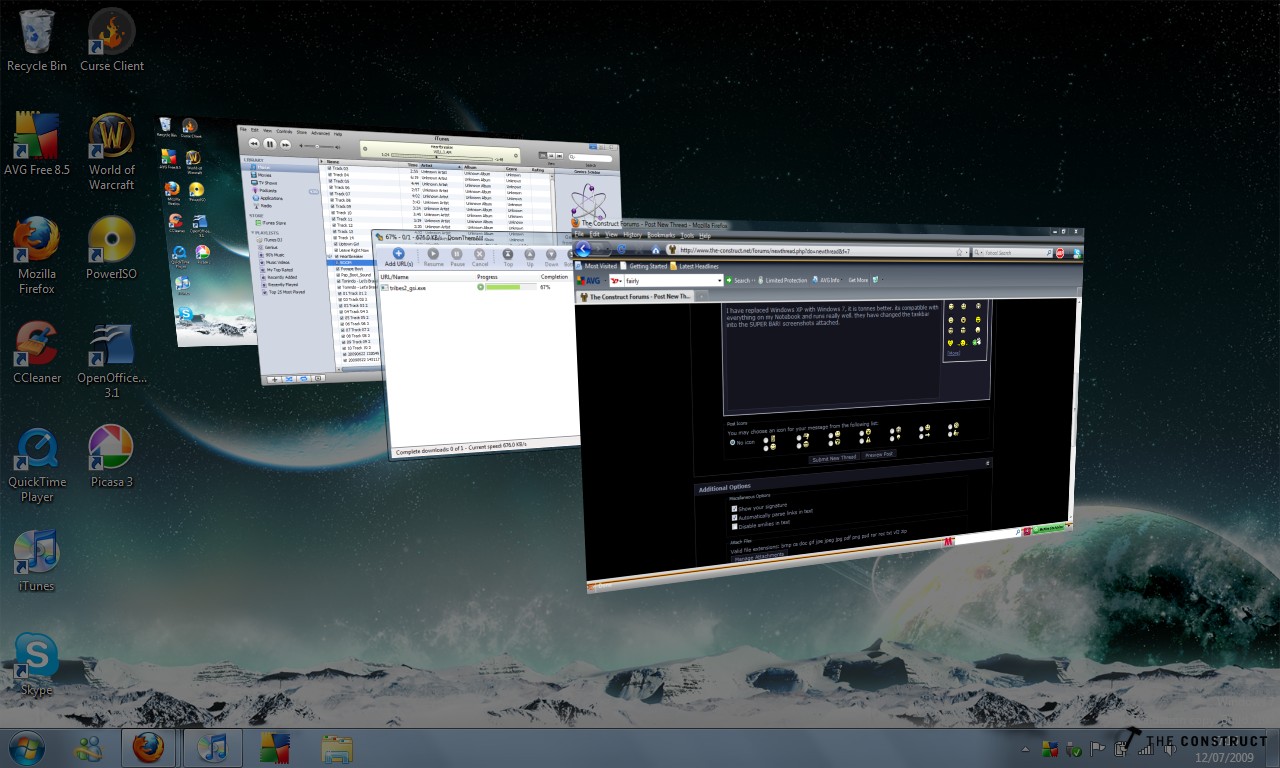
Task: Toggle Automatically parse links in text checkbox
Action: coord(734,516)
